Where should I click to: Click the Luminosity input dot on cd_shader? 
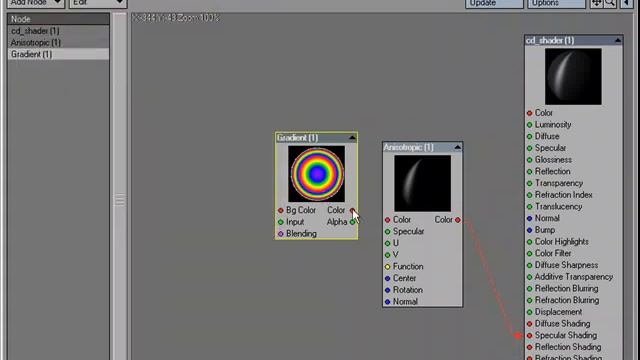click(x=529, y=125)
